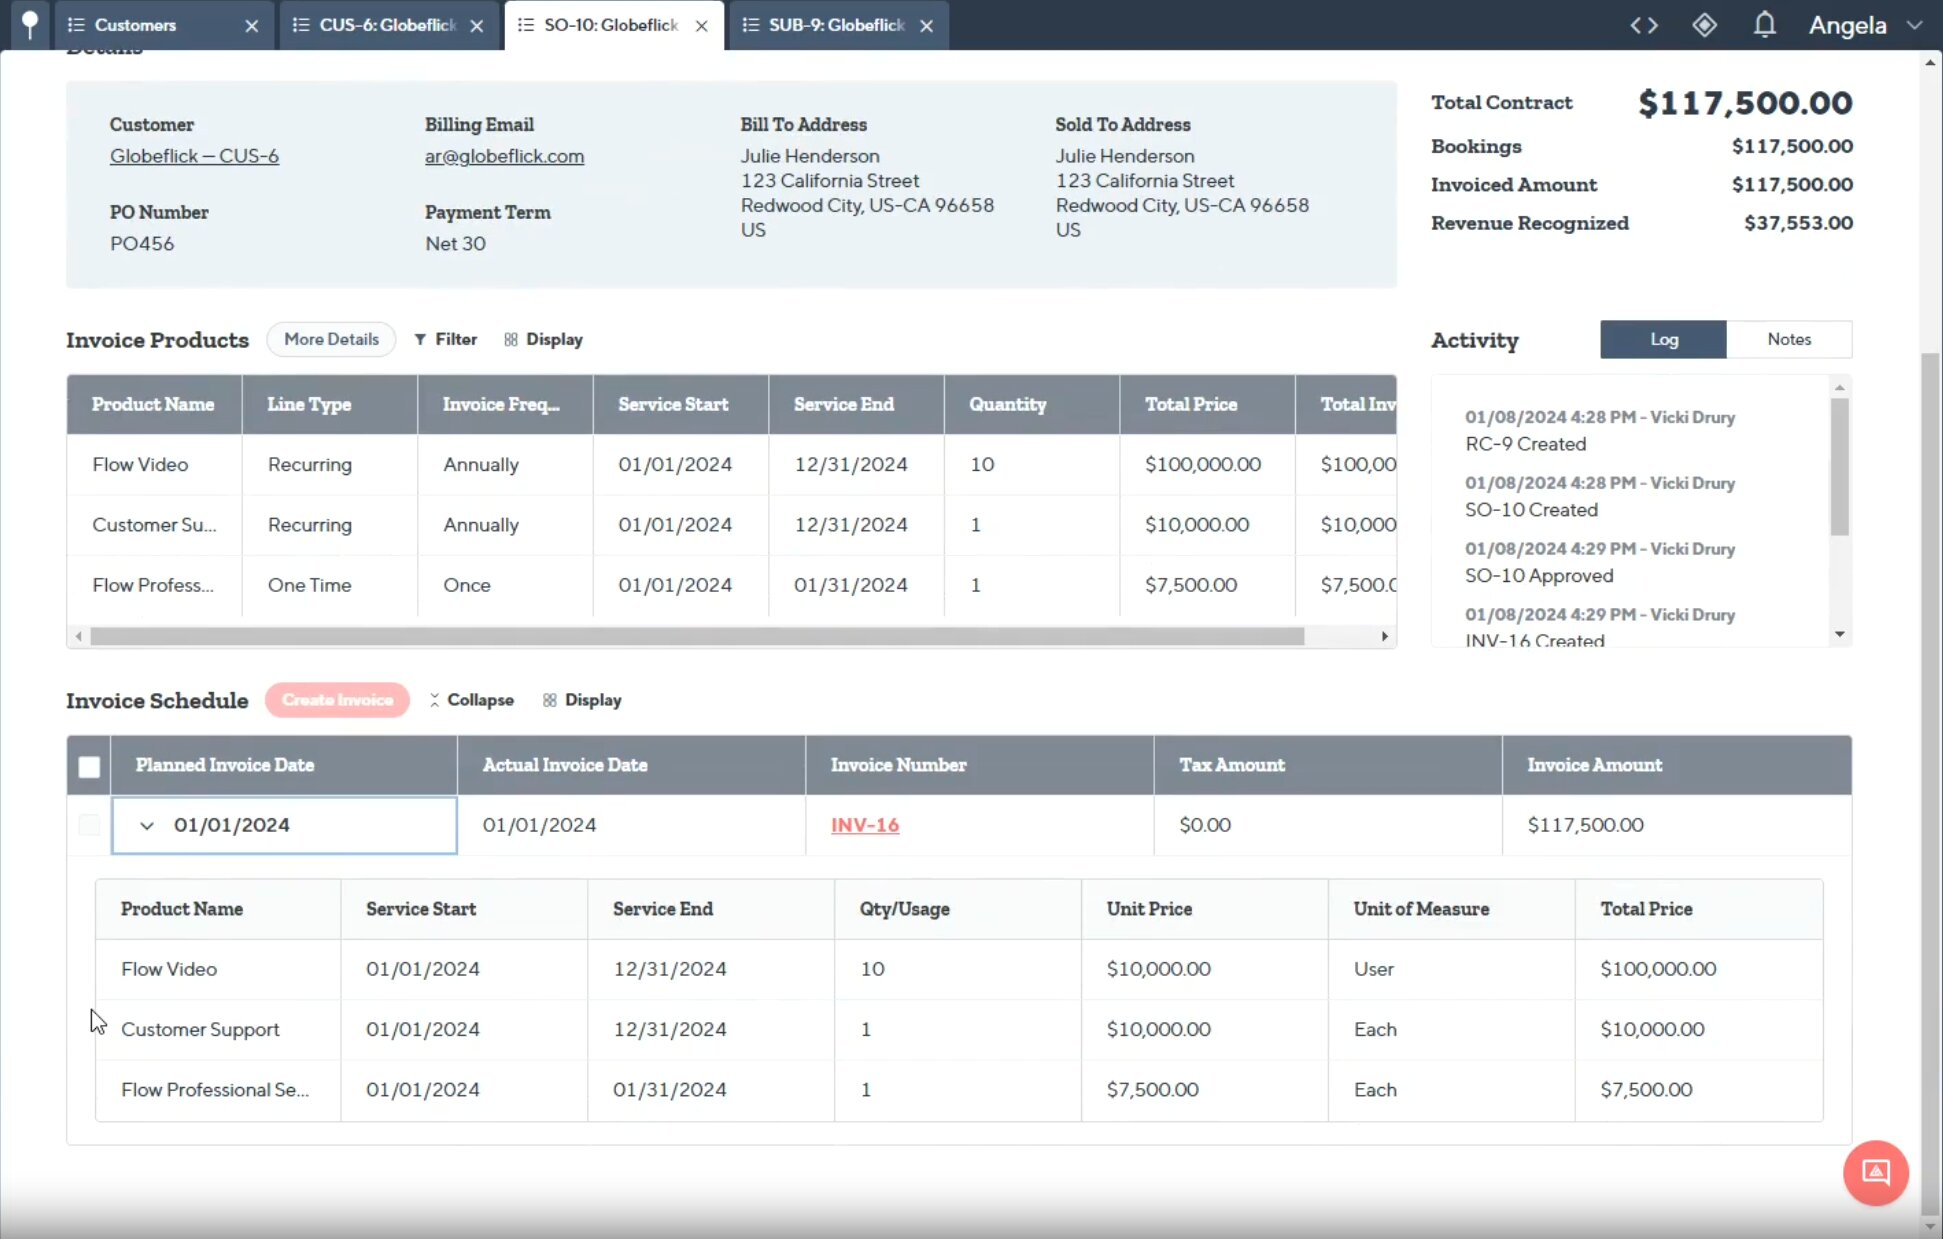Switch Activity panel to Notes
Viewport: 1943px width, 1239px height.
[x=1788, y=339]
